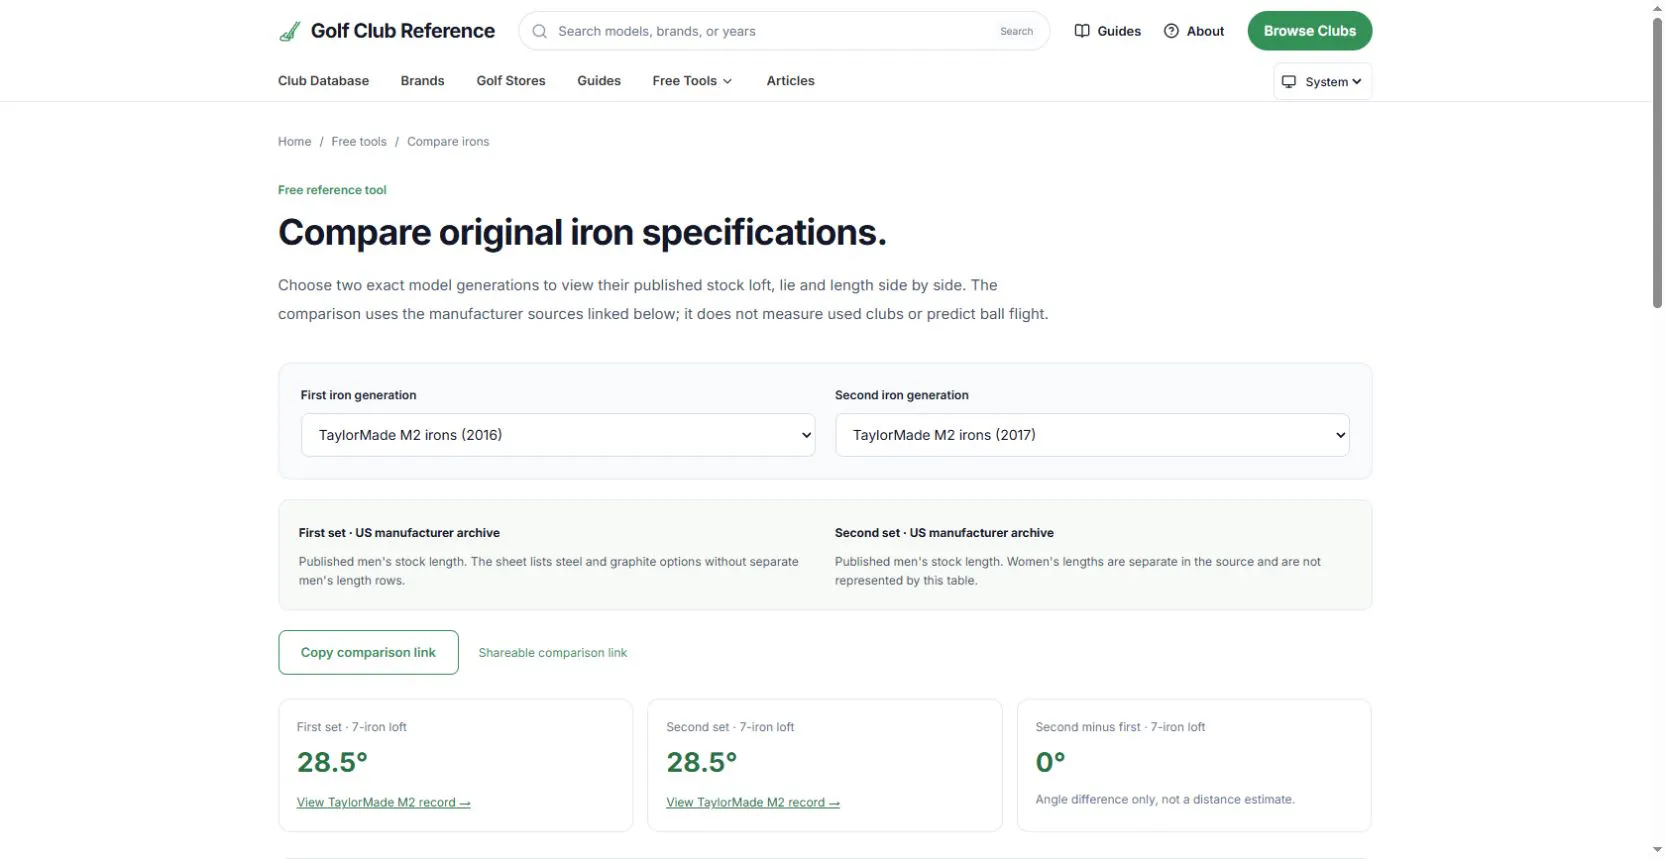1665x859 pixels.
Task: Open second set View TaylorMade M2 record
Action: click(x=753, y=802)
